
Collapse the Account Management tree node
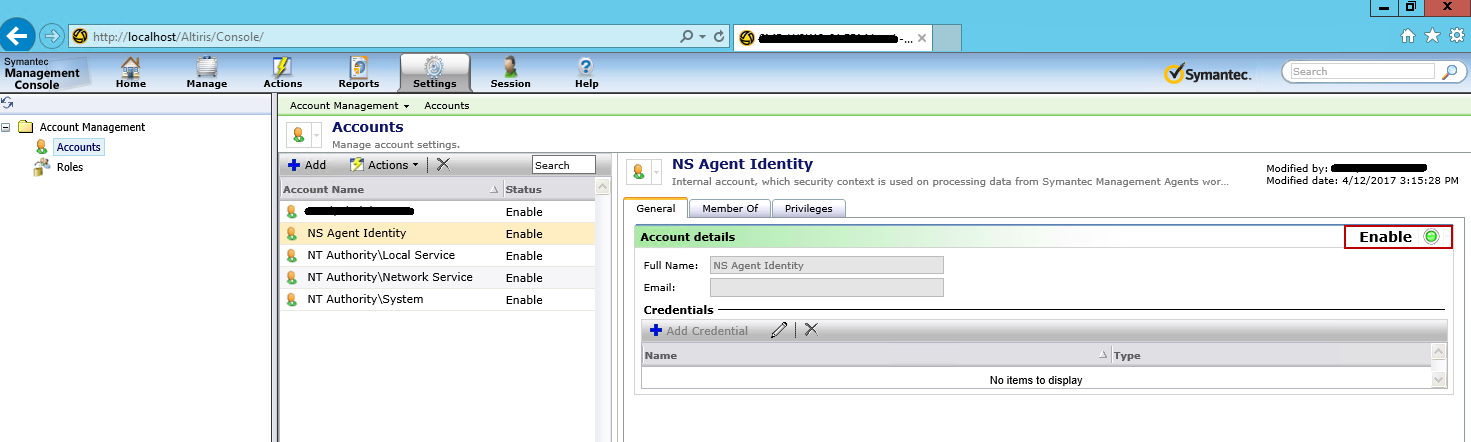tap(7, 127)
